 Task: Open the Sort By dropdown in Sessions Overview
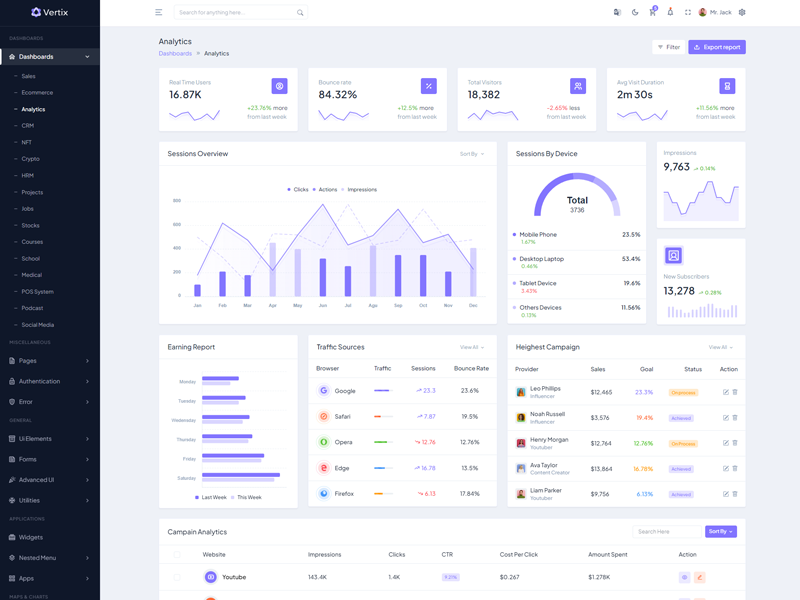tap(471, 154)
